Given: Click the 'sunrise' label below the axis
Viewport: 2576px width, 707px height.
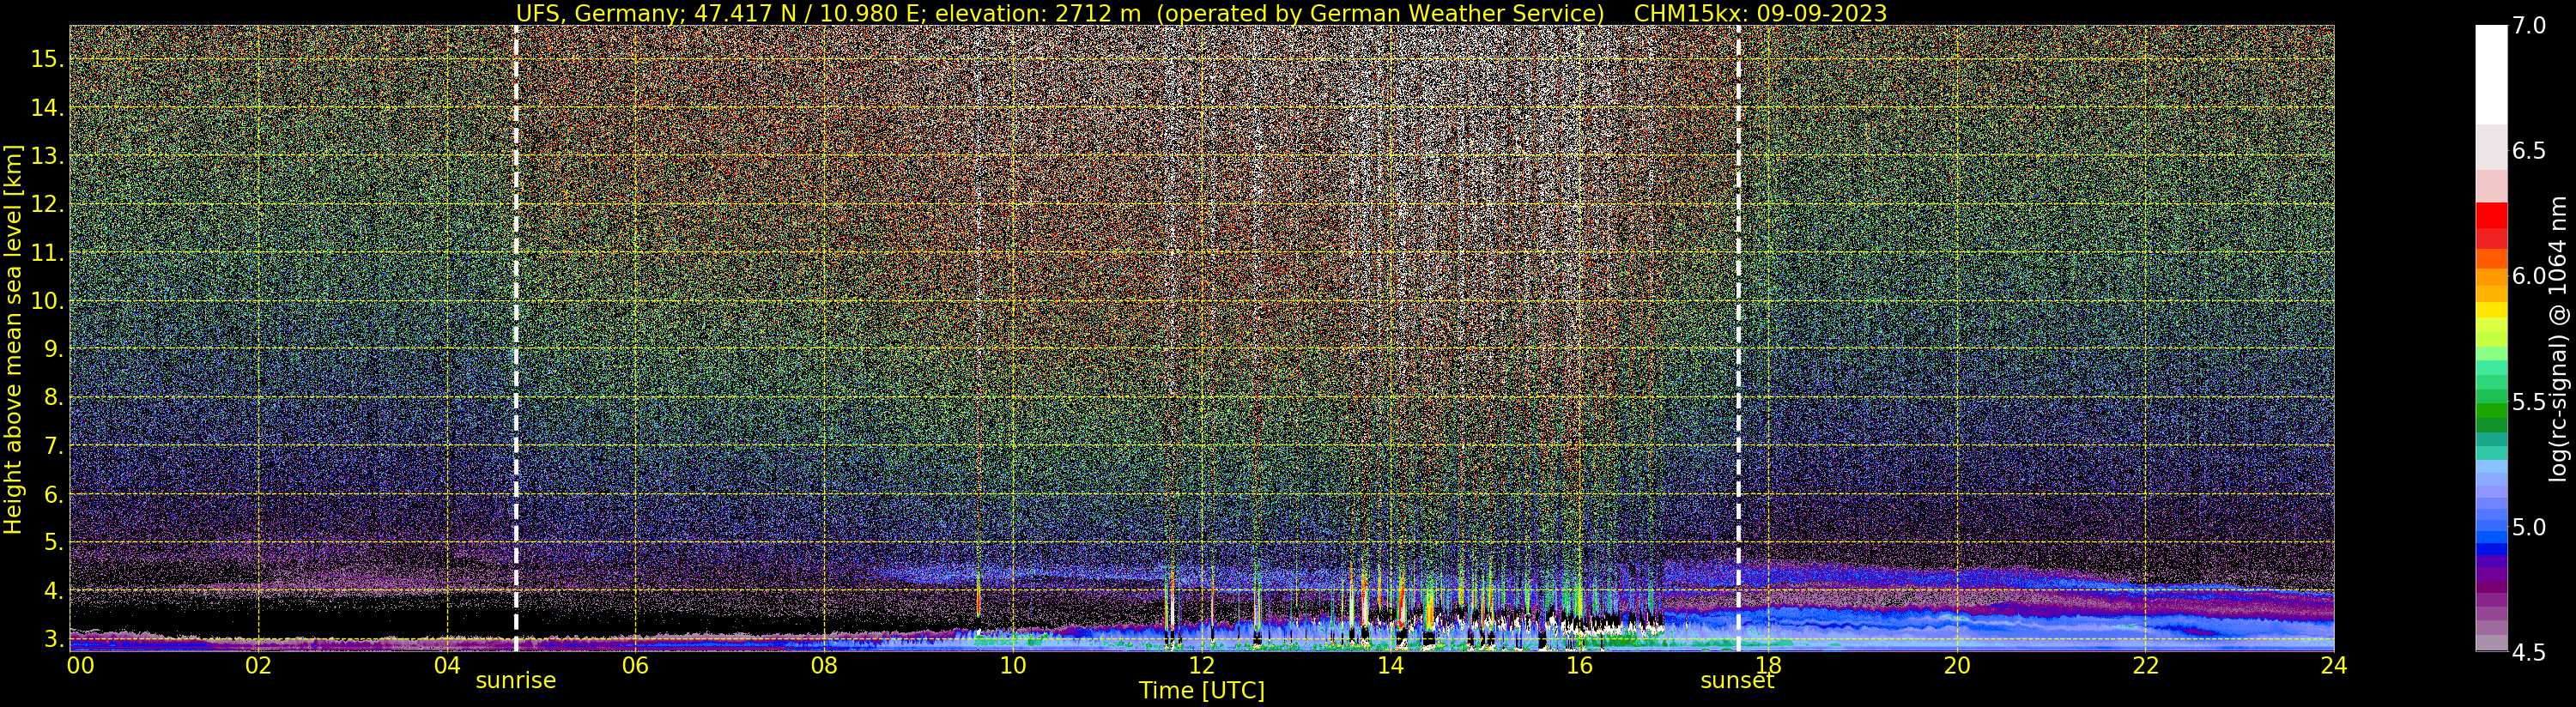Looking at the screenshot, I should click(515, 680).
